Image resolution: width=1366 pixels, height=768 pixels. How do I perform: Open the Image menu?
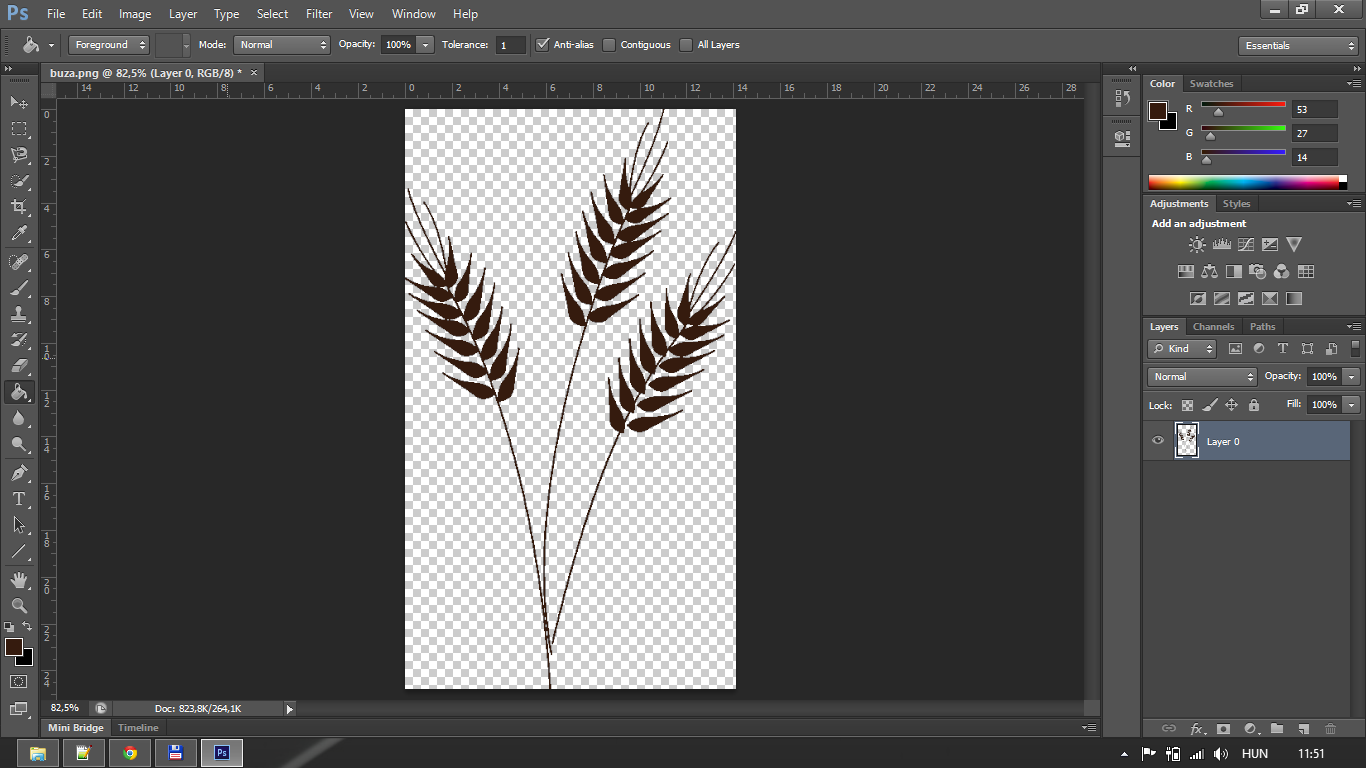click(x=135, y=14)
